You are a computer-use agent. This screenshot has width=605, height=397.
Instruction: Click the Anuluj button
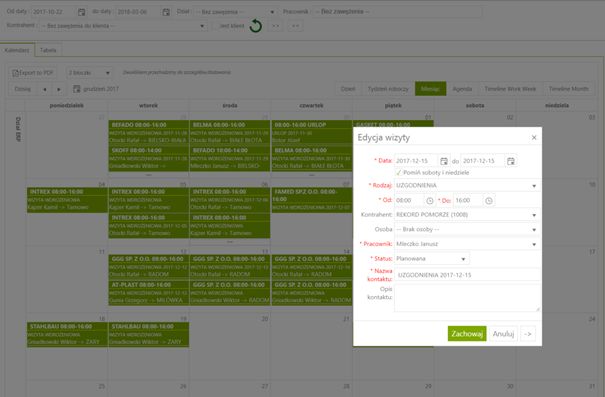tap(504, 334)
